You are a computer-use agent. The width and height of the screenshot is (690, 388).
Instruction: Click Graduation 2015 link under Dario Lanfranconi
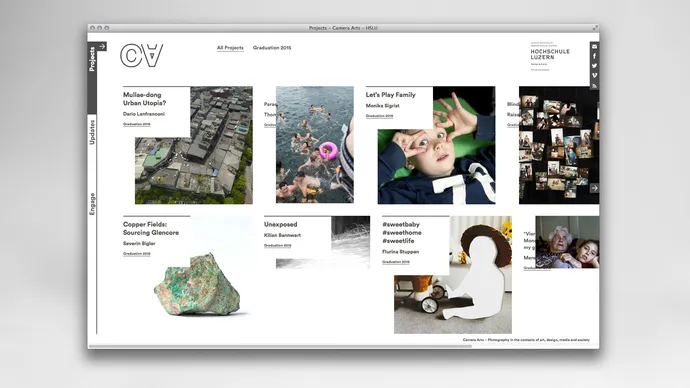pos(137,124)
